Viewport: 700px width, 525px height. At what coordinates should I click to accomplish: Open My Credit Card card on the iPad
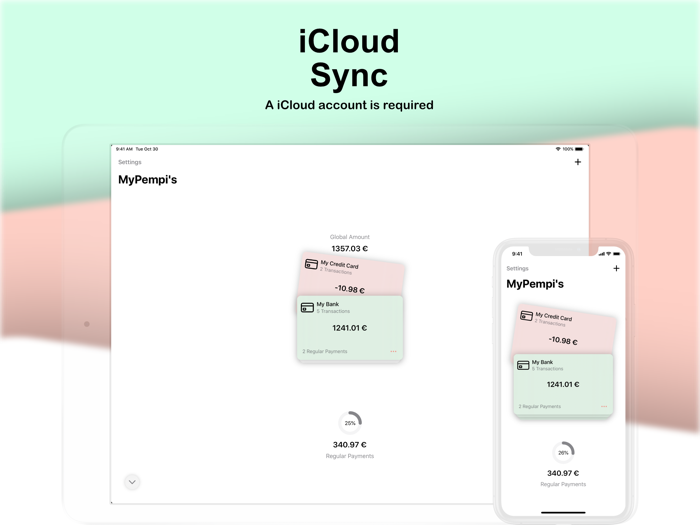(x=352, y=275)
